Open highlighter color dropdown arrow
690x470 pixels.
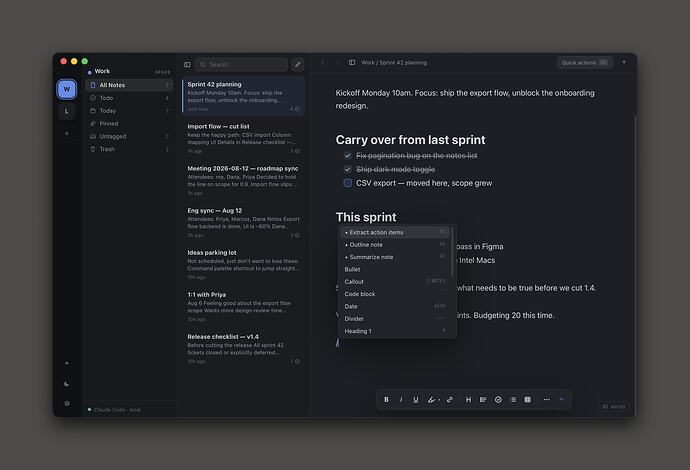coord(439,400)
